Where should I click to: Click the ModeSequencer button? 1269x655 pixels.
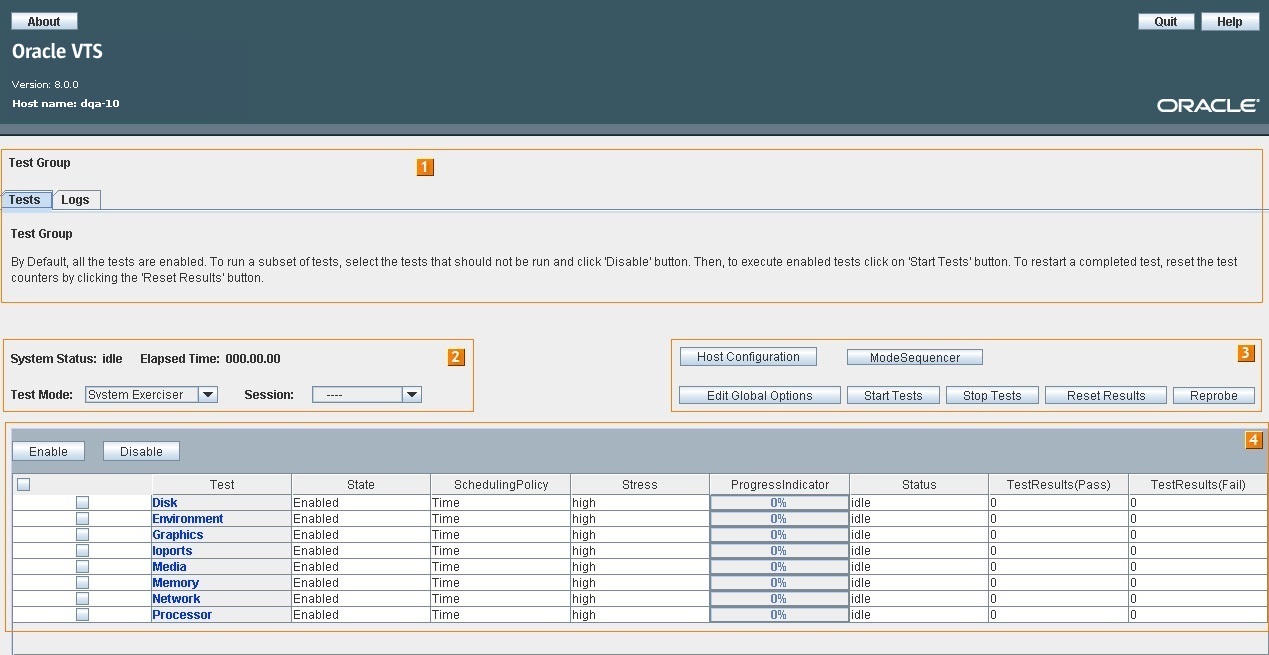[915, 357]
